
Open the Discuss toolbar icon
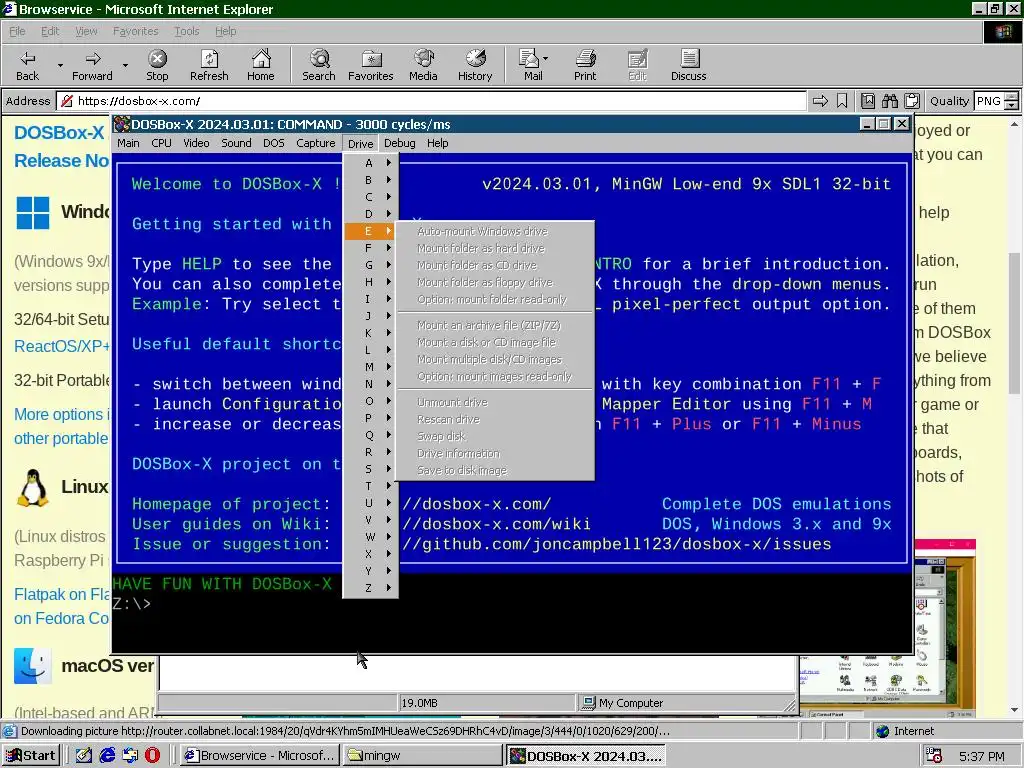[x=688, y=65]
